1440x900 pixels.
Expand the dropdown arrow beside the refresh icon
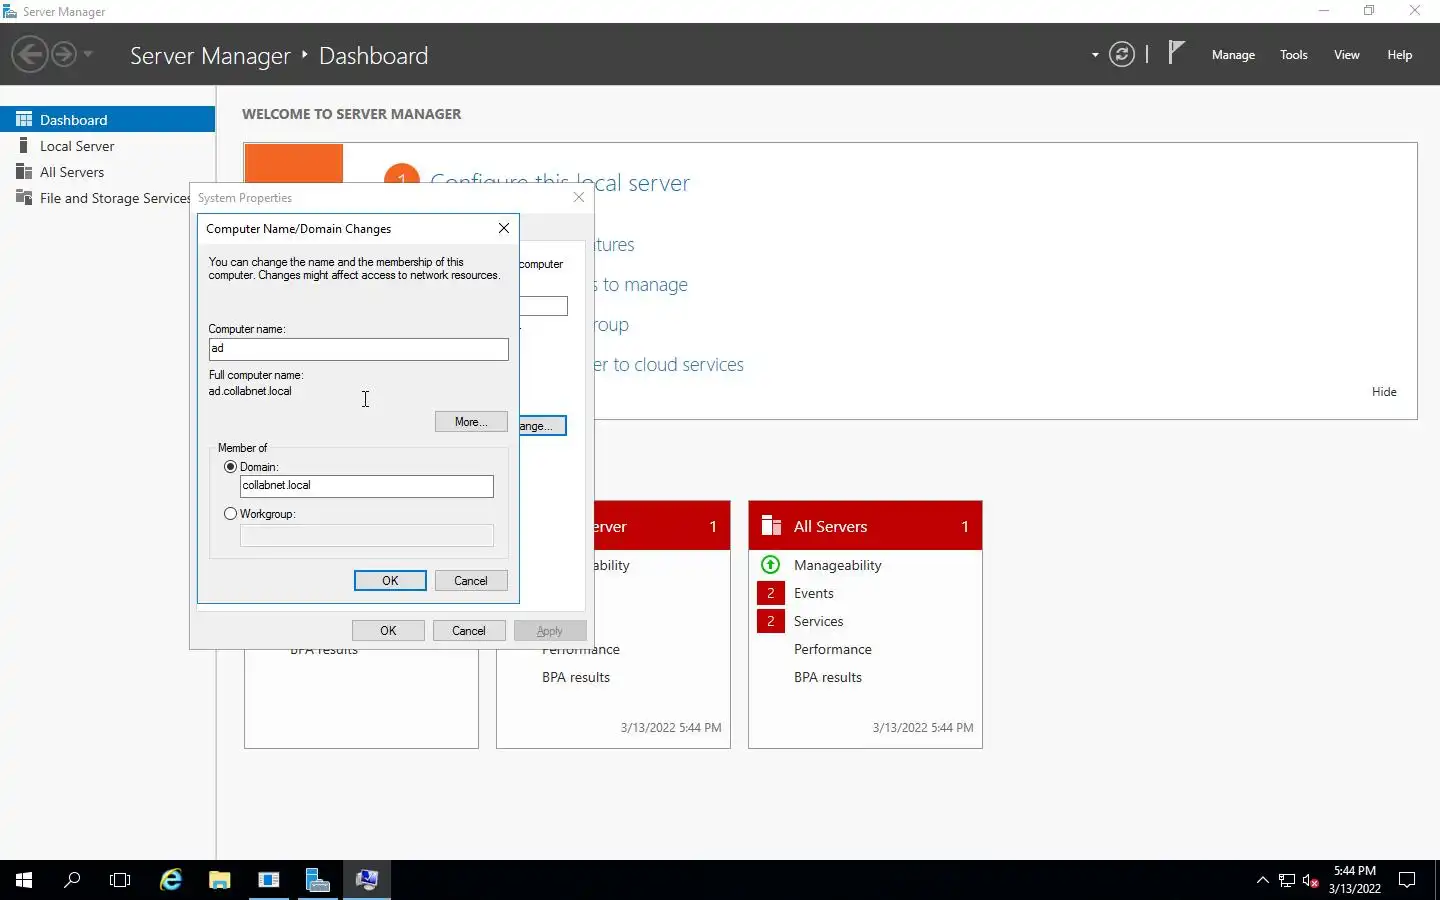1095,55
